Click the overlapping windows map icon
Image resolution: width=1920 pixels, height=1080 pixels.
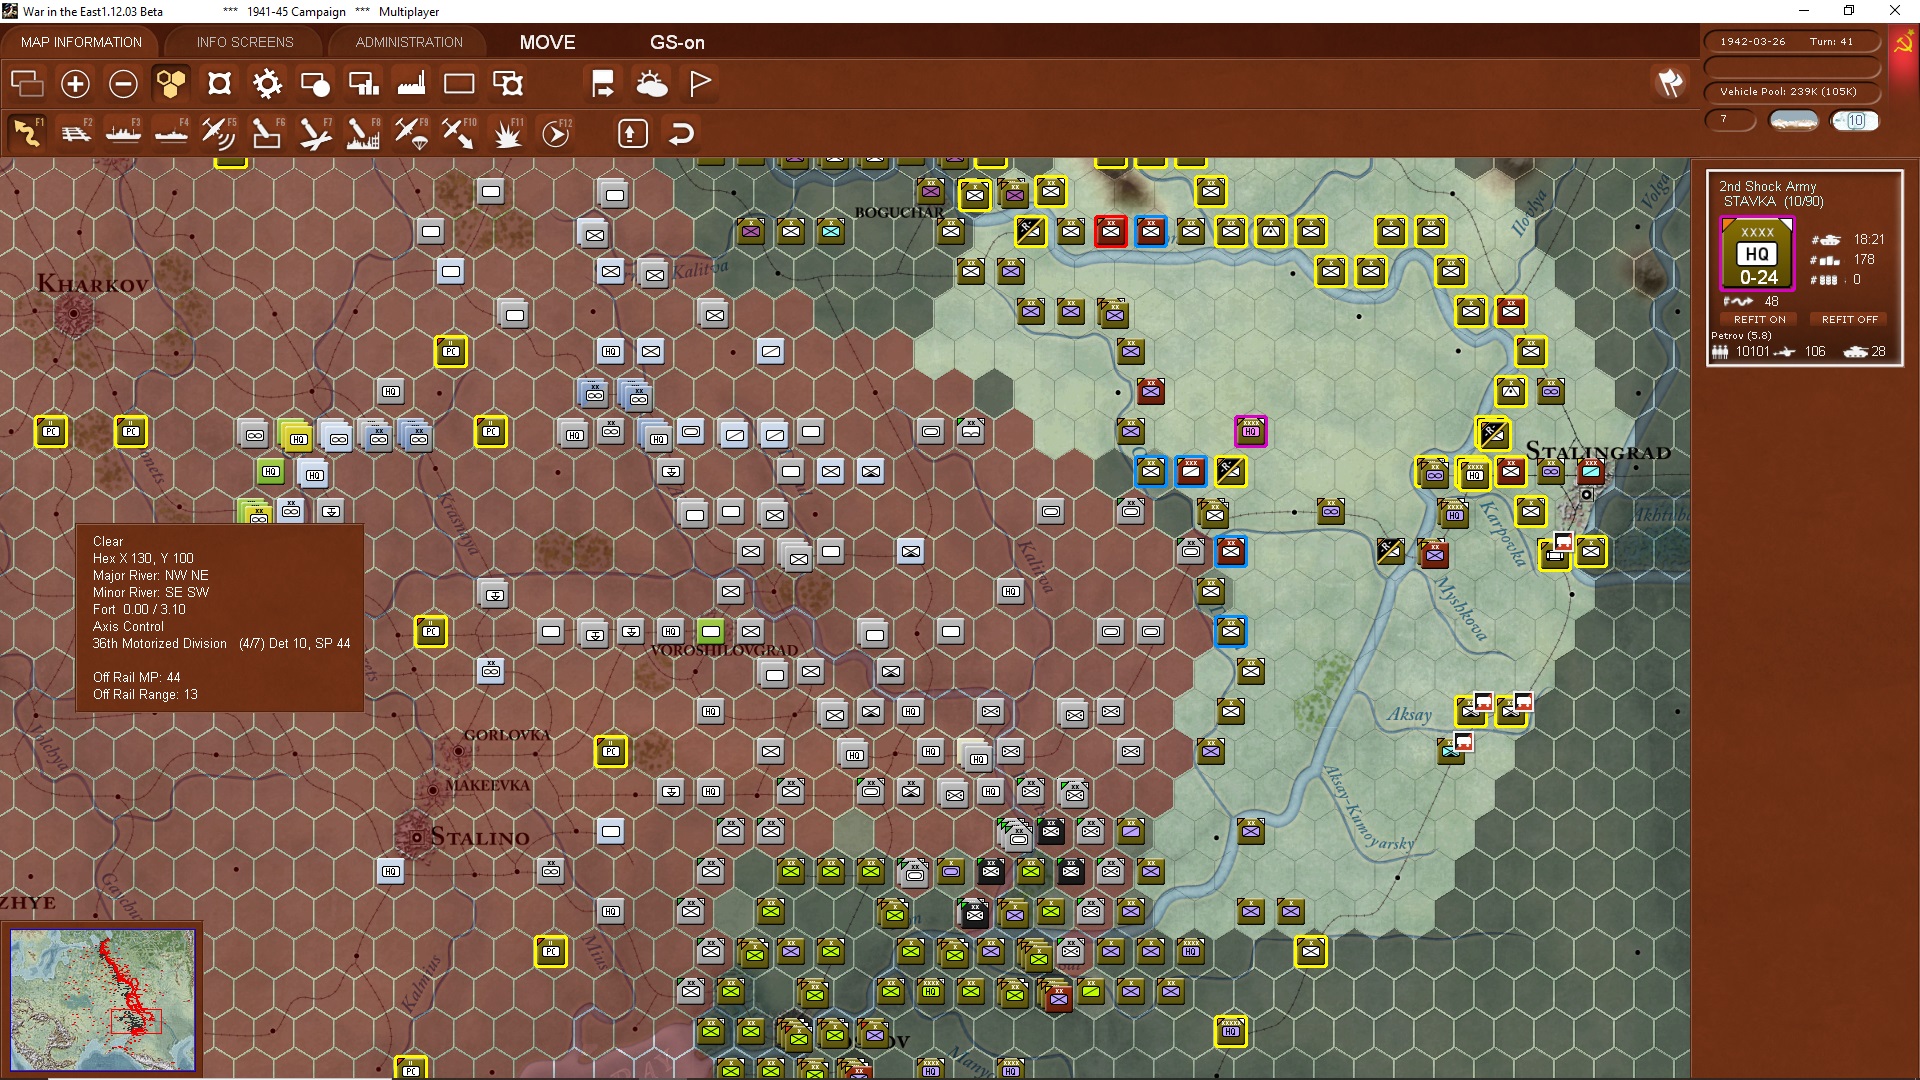coord(27,84)
